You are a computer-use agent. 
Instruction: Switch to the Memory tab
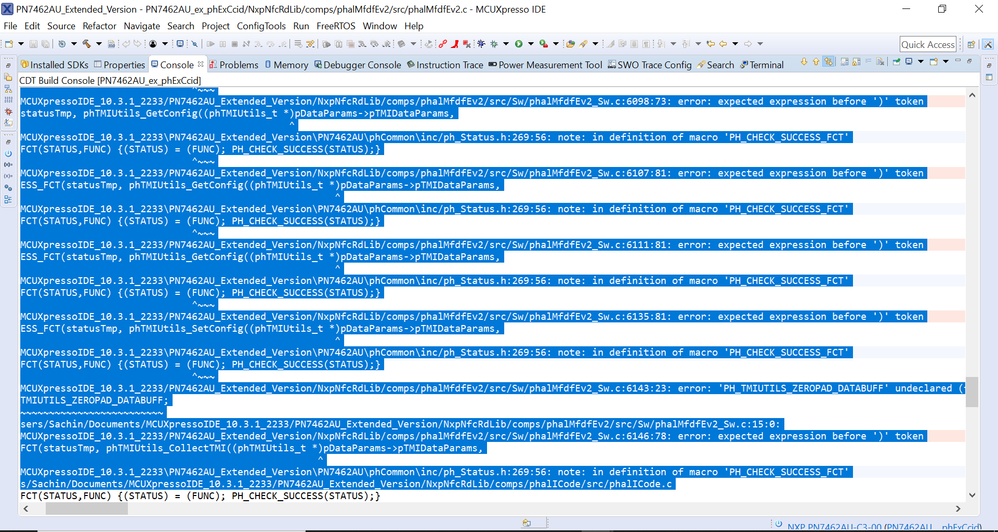pos(286,65)
